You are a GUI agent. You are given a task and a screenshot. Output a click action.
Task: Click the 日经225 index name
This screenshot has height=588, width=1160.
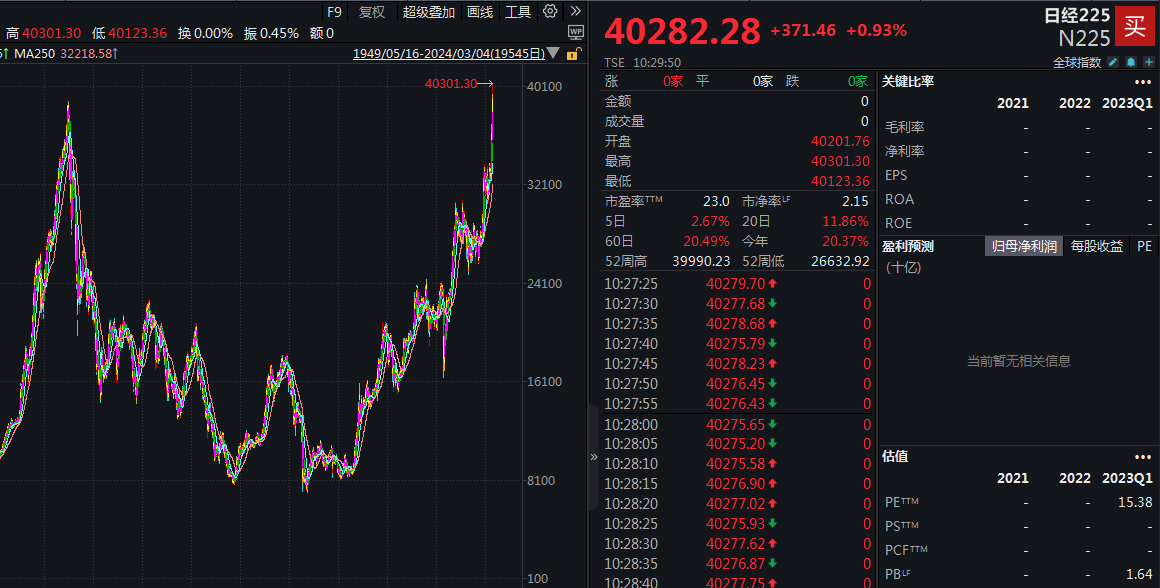tap(1076, 16)
